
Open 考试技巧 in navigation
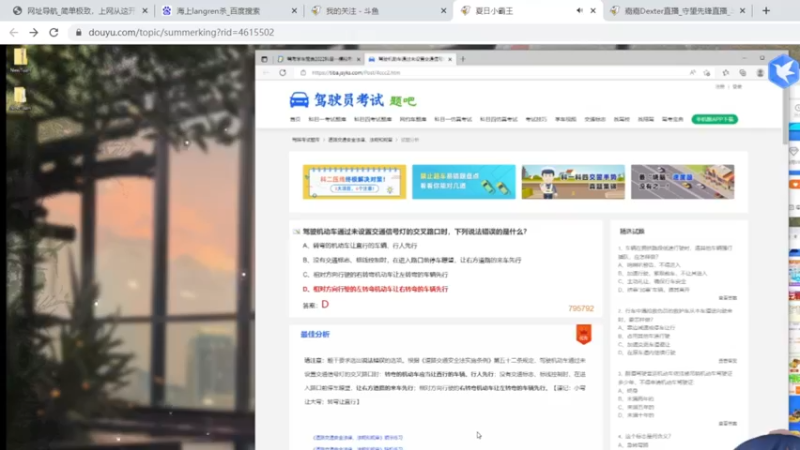pos(536,119)
